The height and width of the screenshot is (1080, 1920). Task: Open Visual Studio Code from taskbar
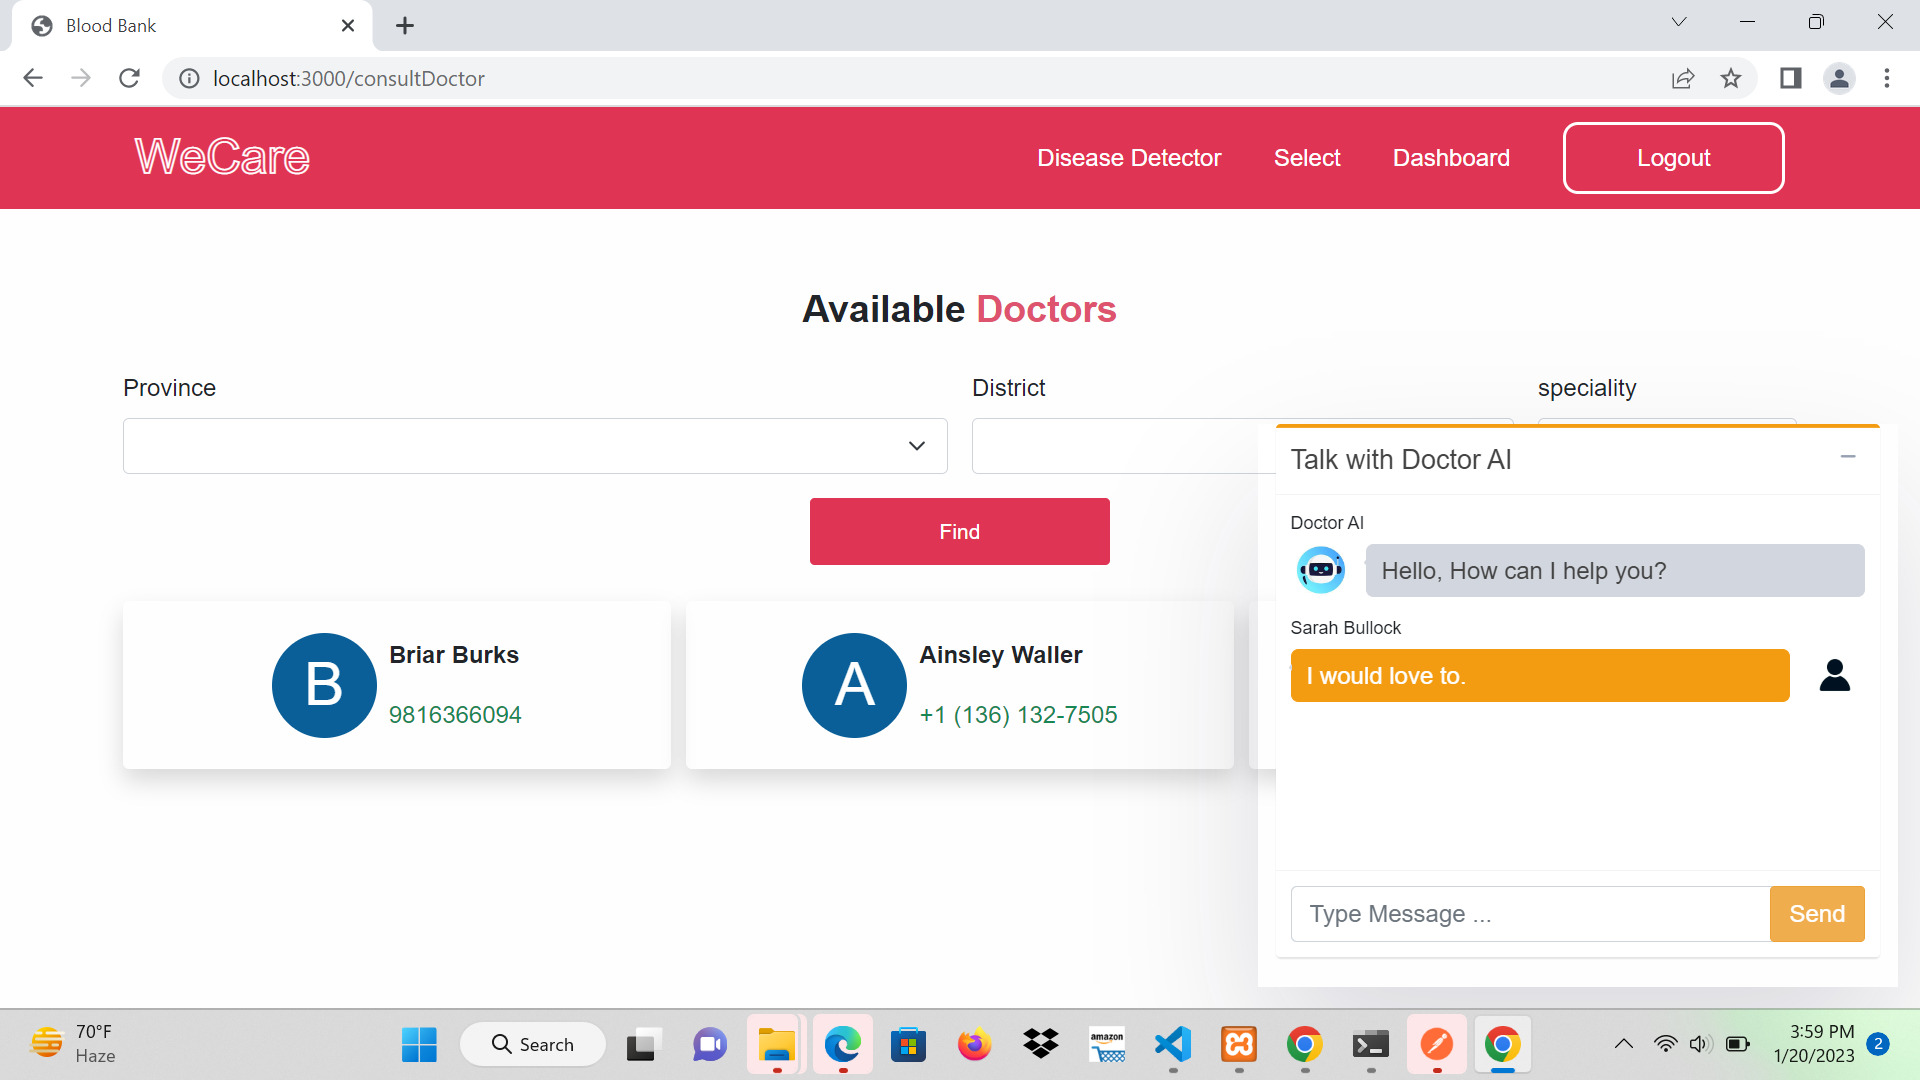click(x=1172, y=1044)
